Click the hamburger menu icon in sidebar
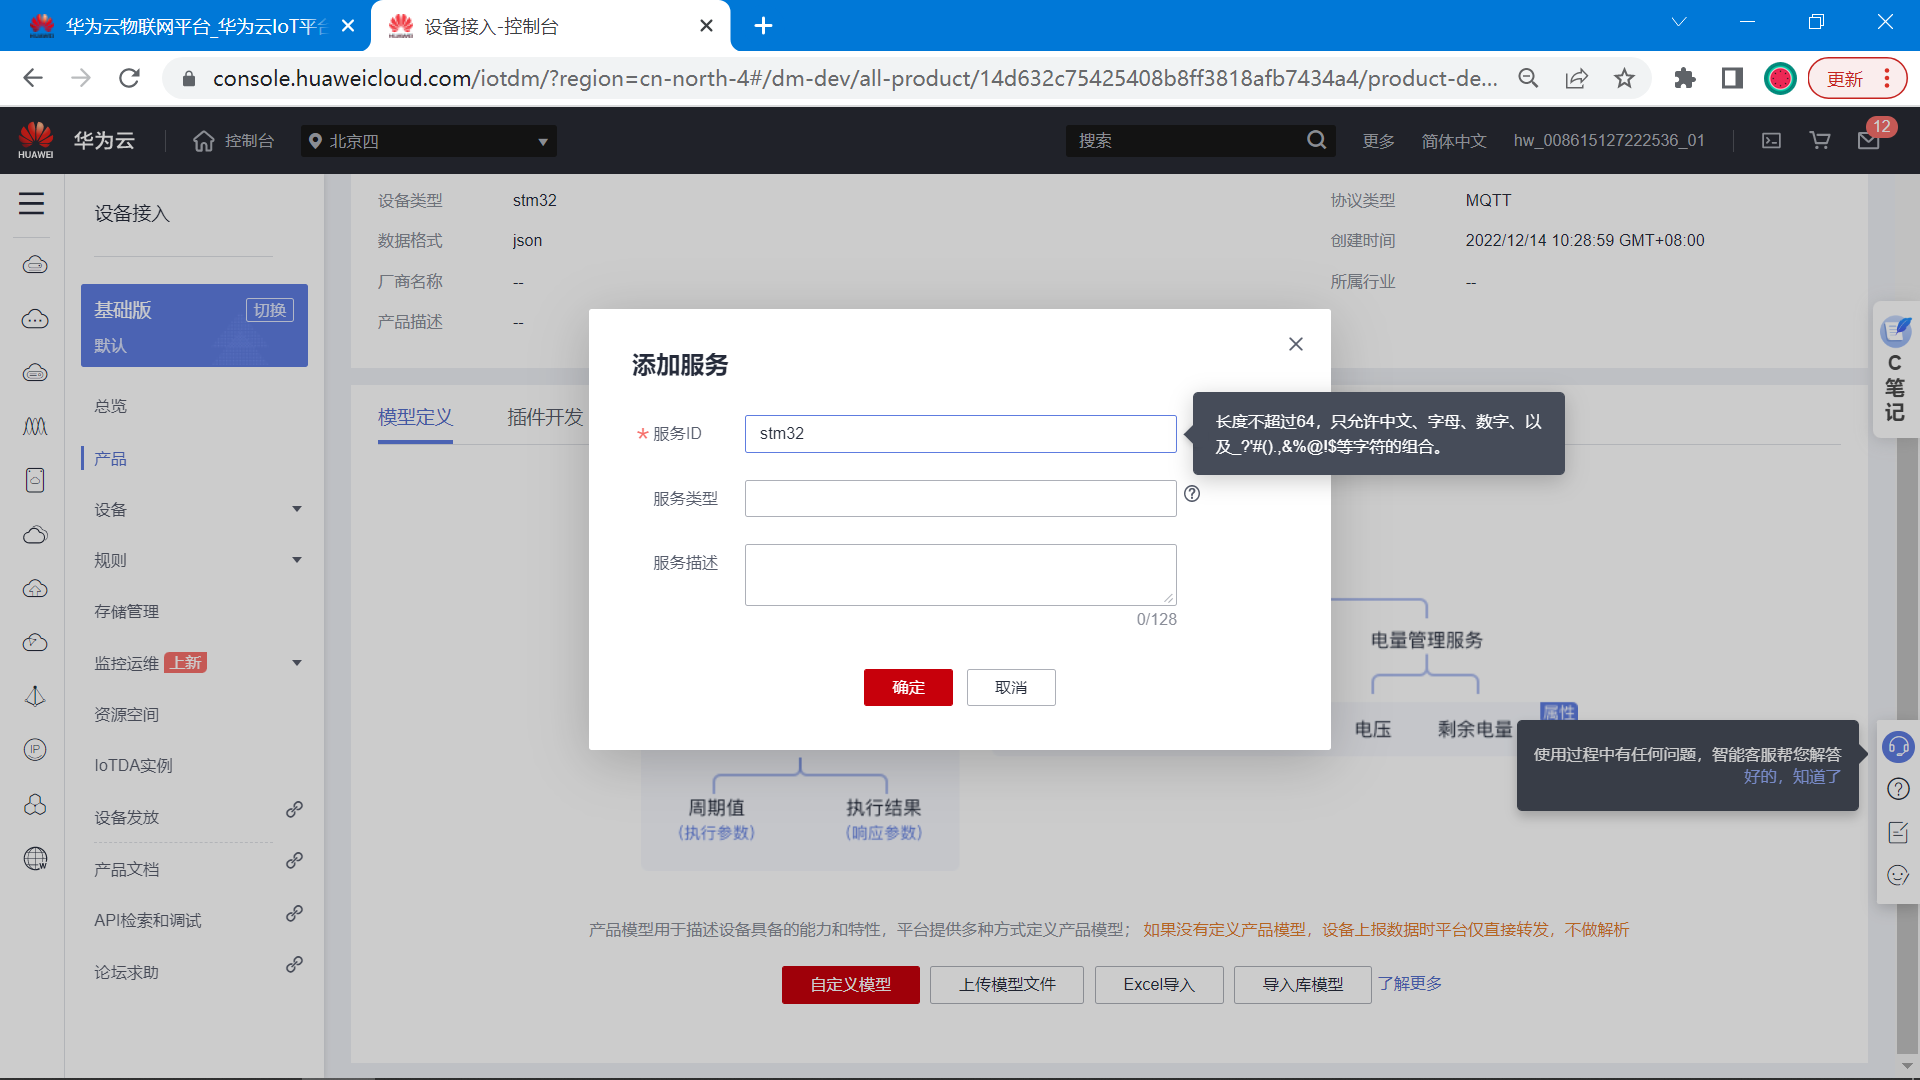Viewport: 1920px width, 1080px height. coord(31,204)
